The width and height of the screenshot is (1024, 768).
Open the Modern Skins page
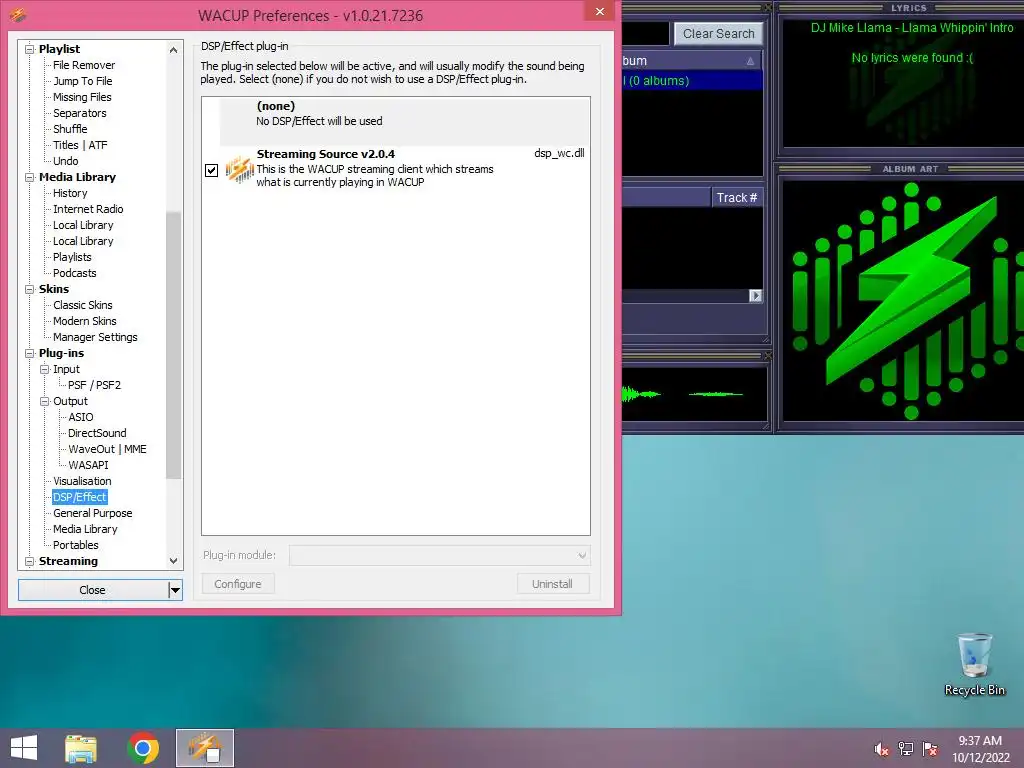(84, 321)
